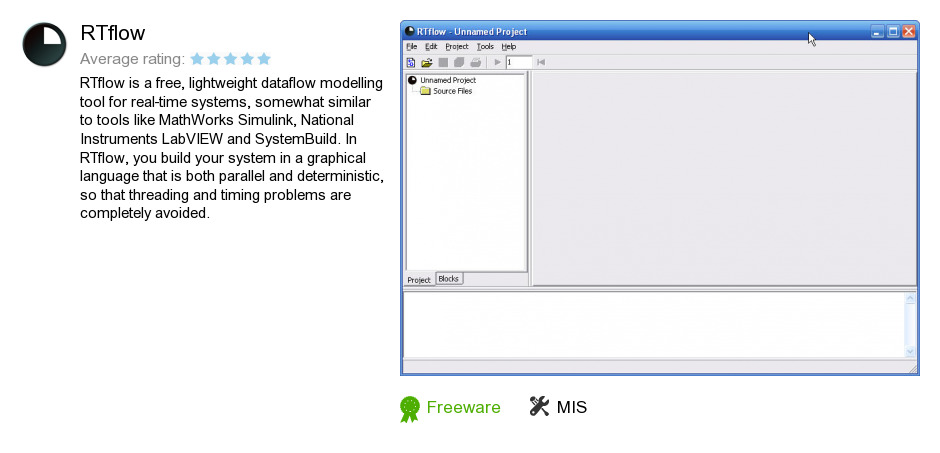Click the green Freeware badge icon
Screen dimensions: 940x453
coord(409,409)
